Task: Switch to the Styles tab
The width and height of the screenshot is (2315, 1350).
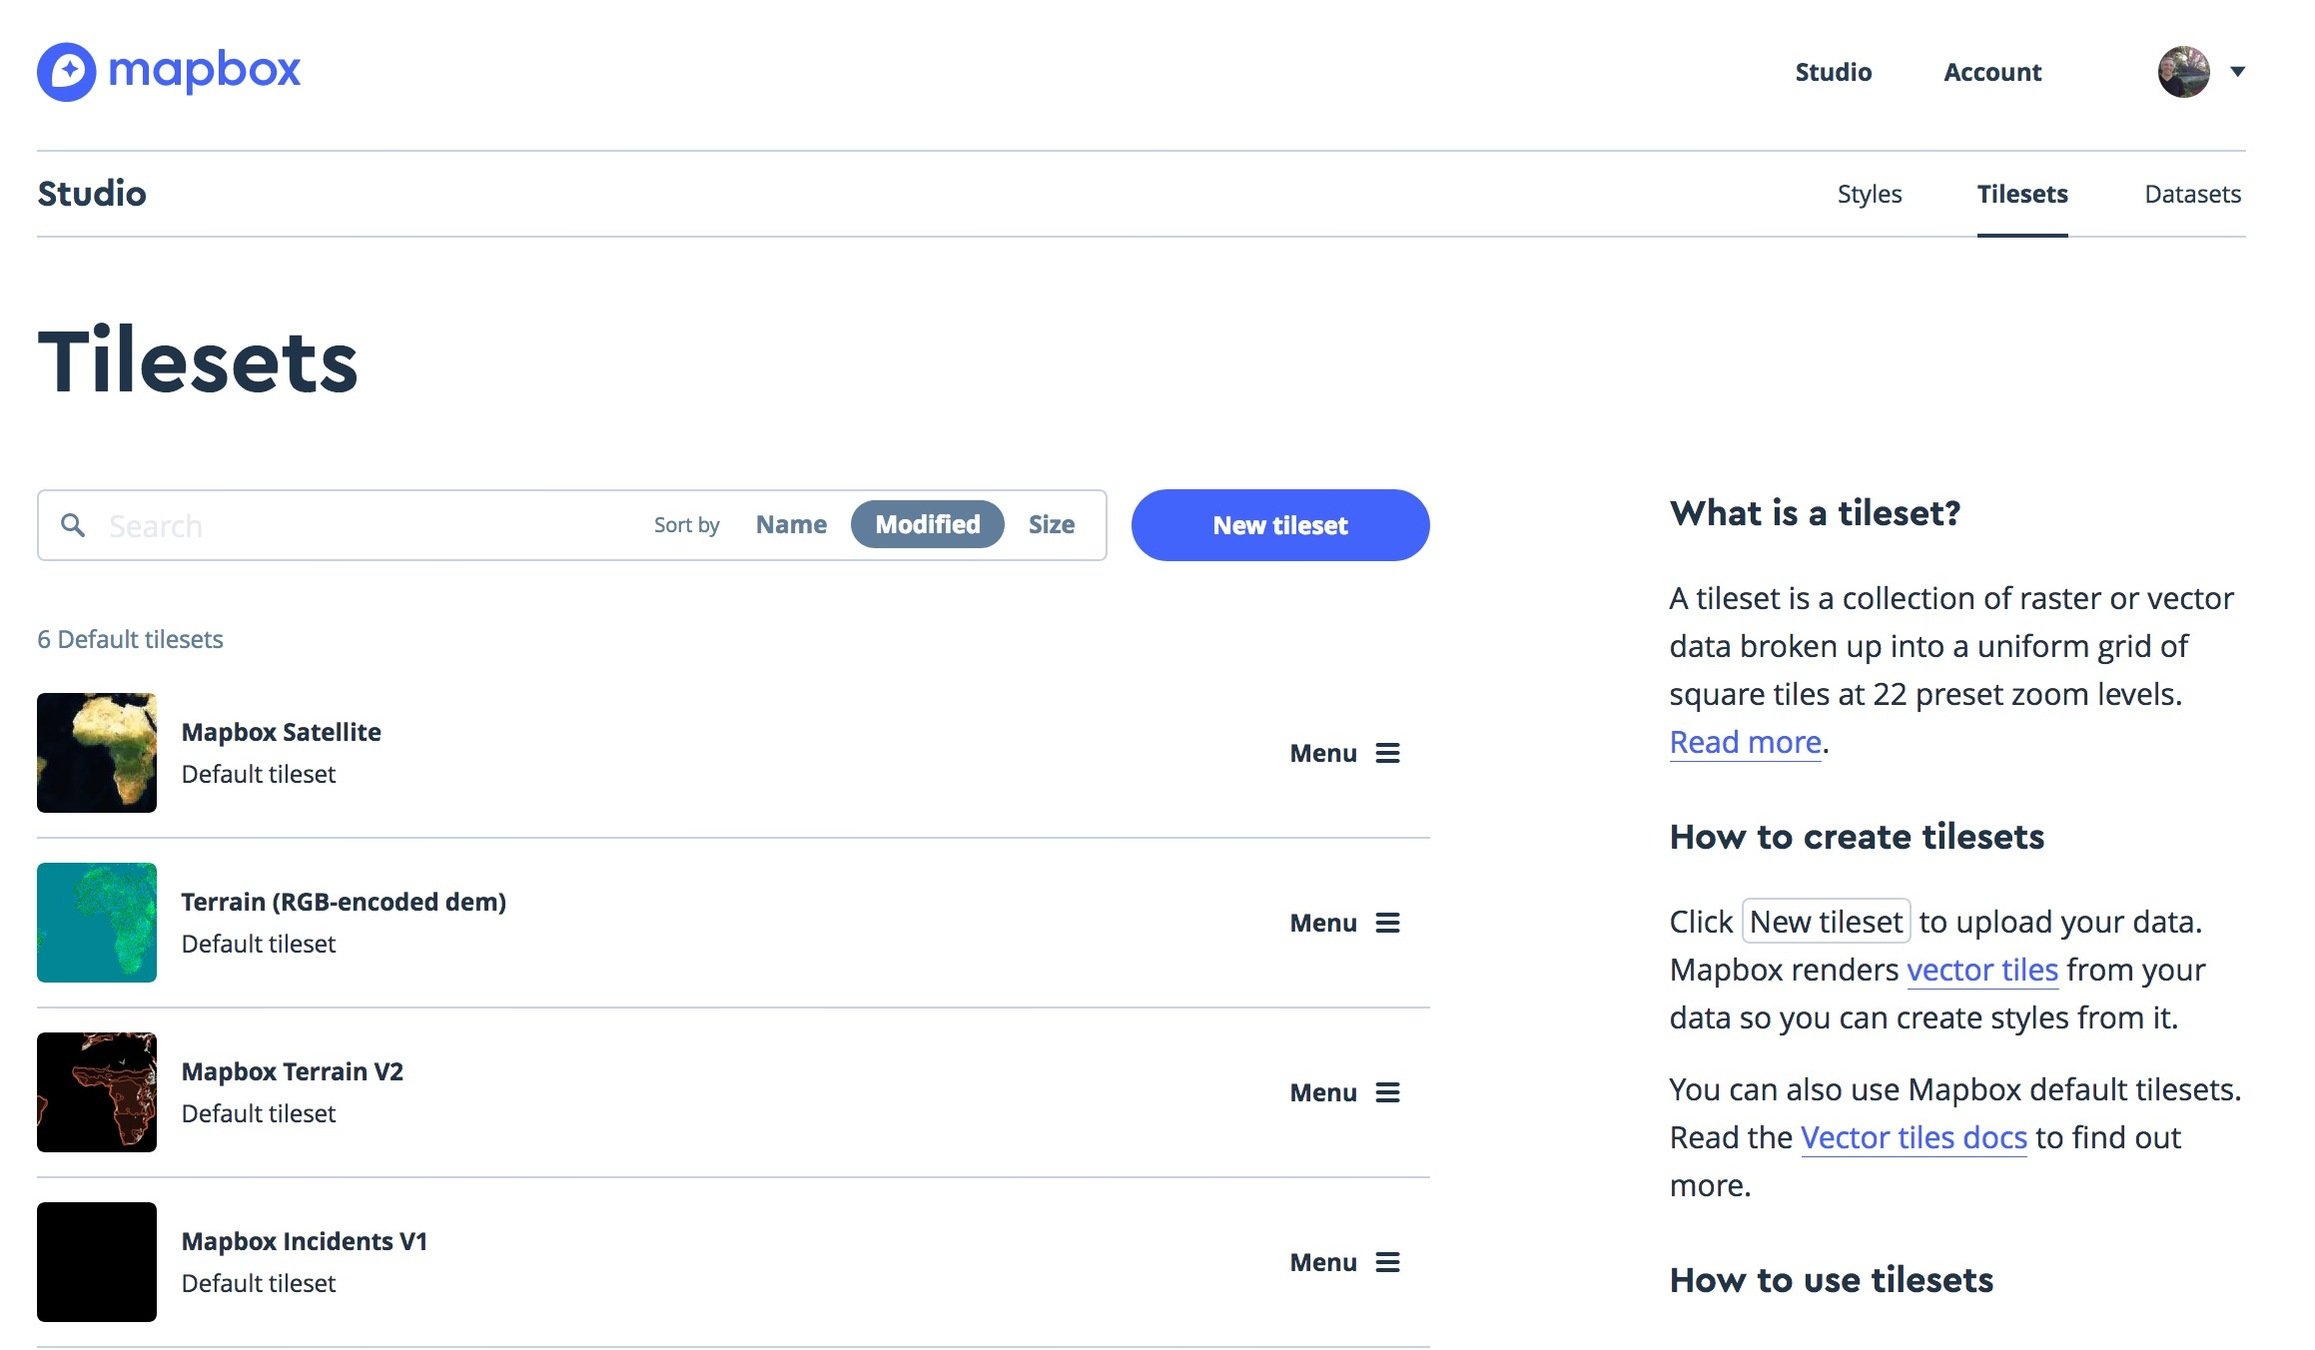Action: [1869, 194]
